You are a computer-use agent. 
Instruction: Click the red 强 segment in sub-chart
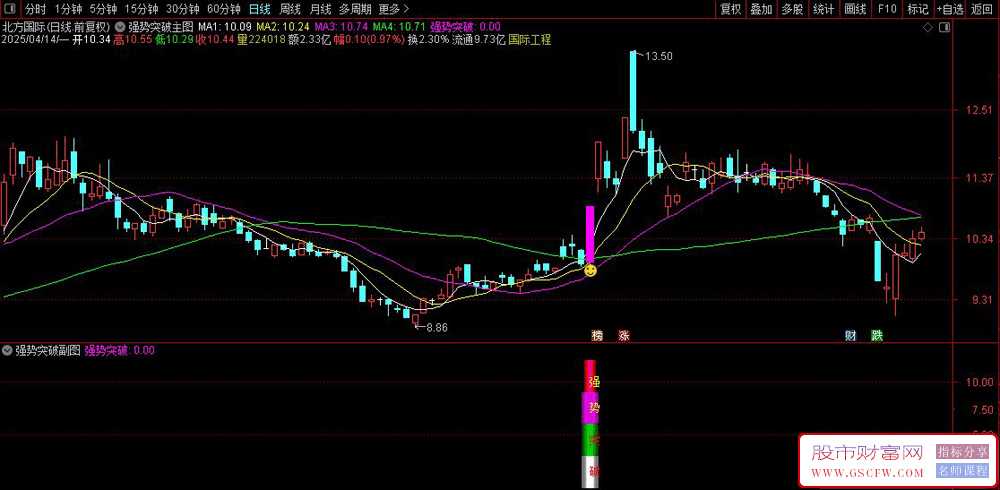click(591, 376)
